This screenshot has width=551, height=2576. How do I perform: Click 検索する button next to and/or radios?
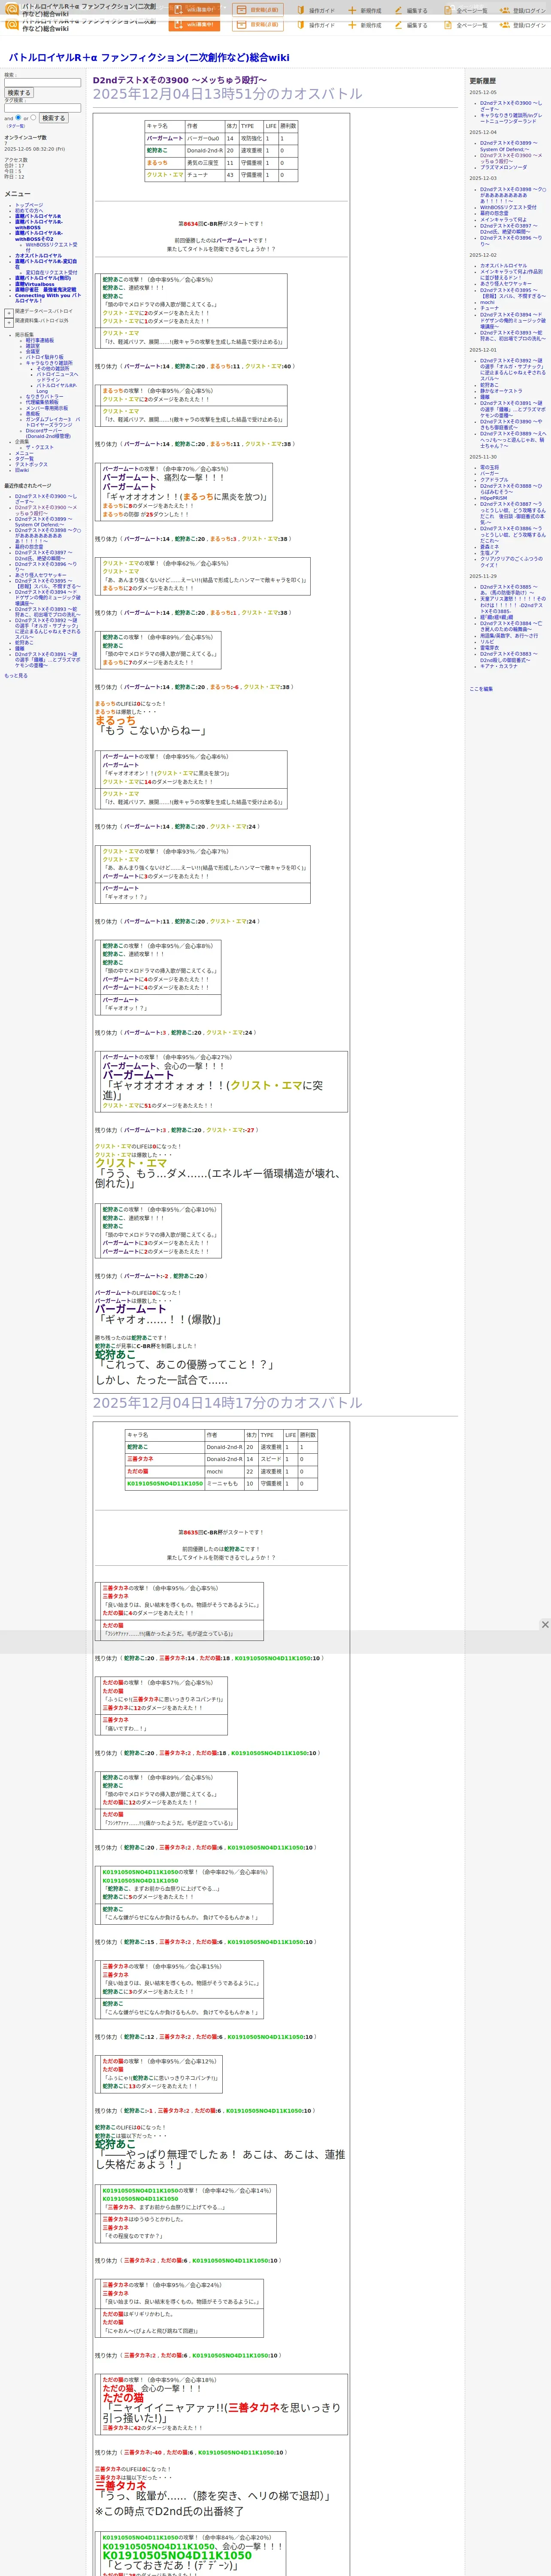point(53,118)
